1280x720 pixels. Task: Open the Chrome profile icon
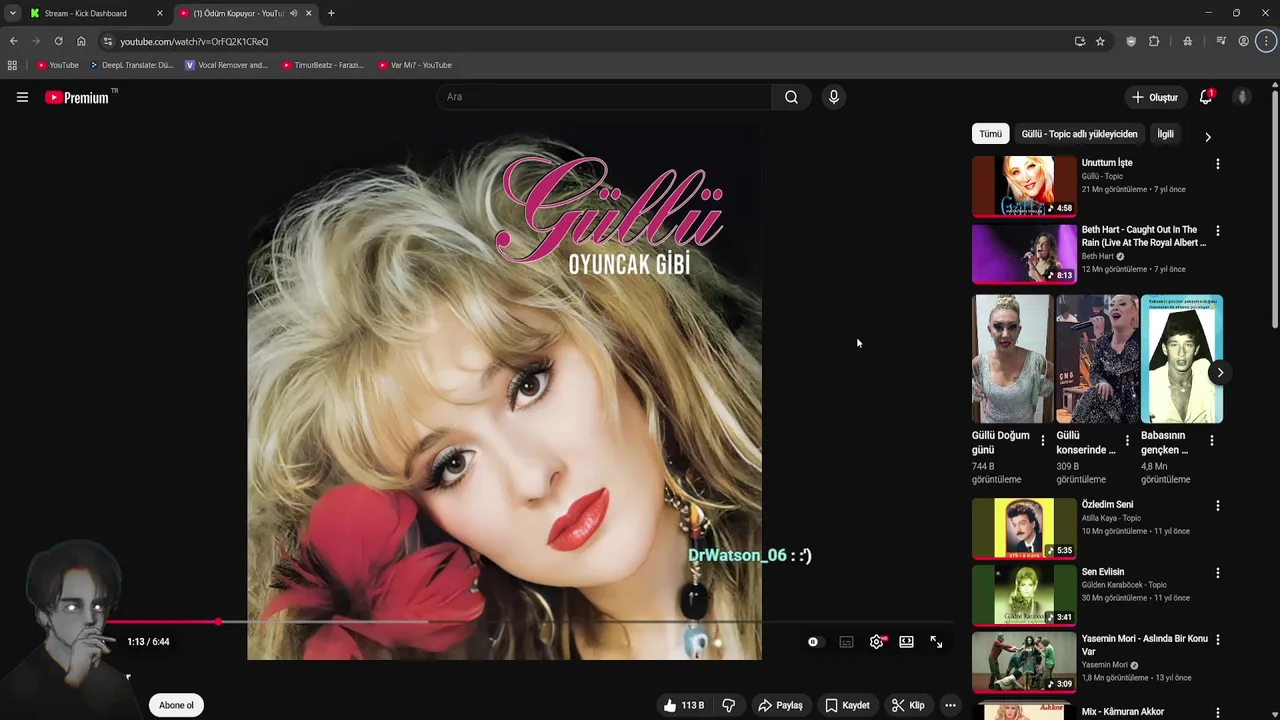[x=1243, y=41]
